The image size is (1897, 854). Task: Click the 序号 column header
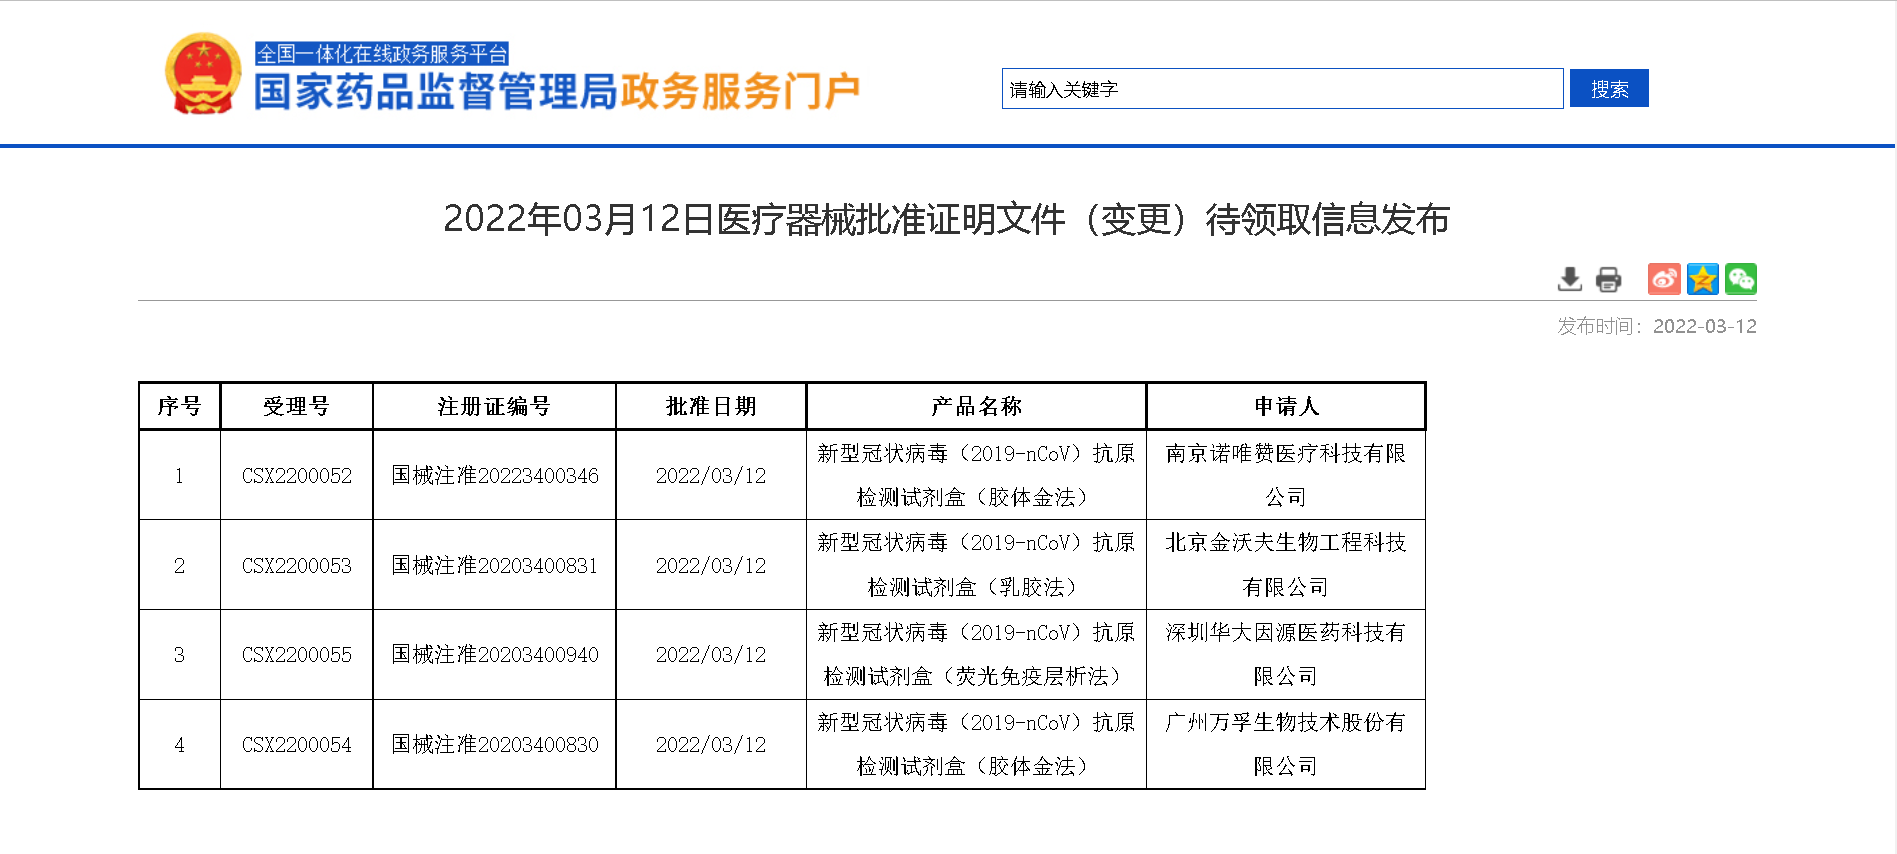point(180,406)
